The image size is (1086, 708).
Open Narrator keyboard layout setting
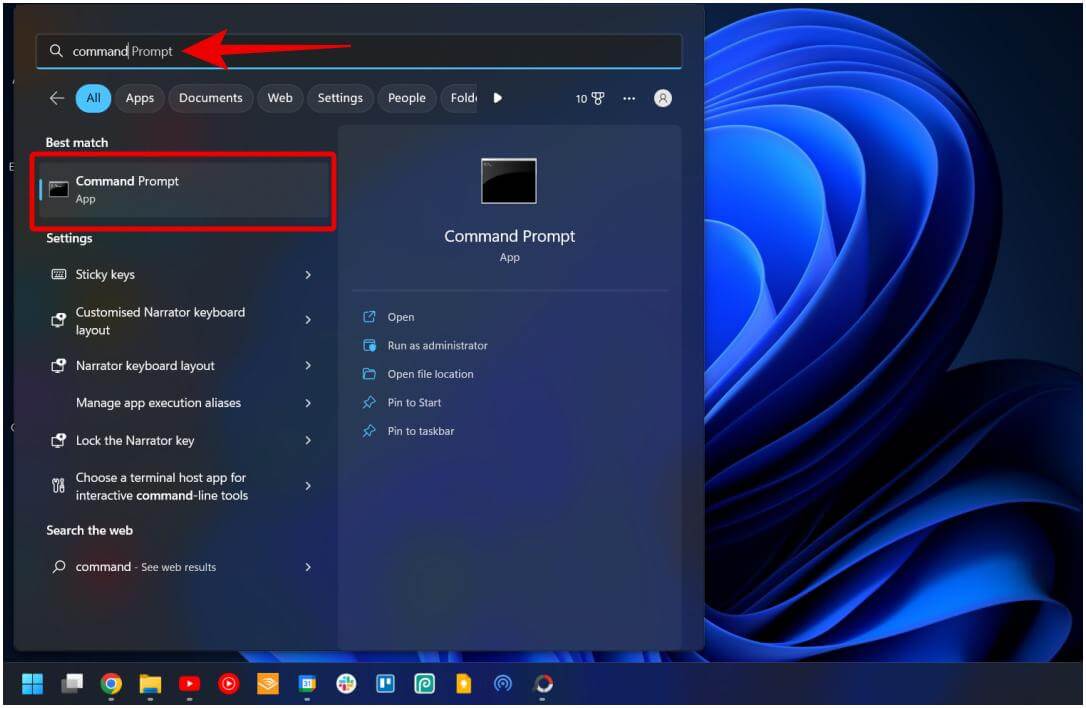pyautogui.click(x=184, y=366)
